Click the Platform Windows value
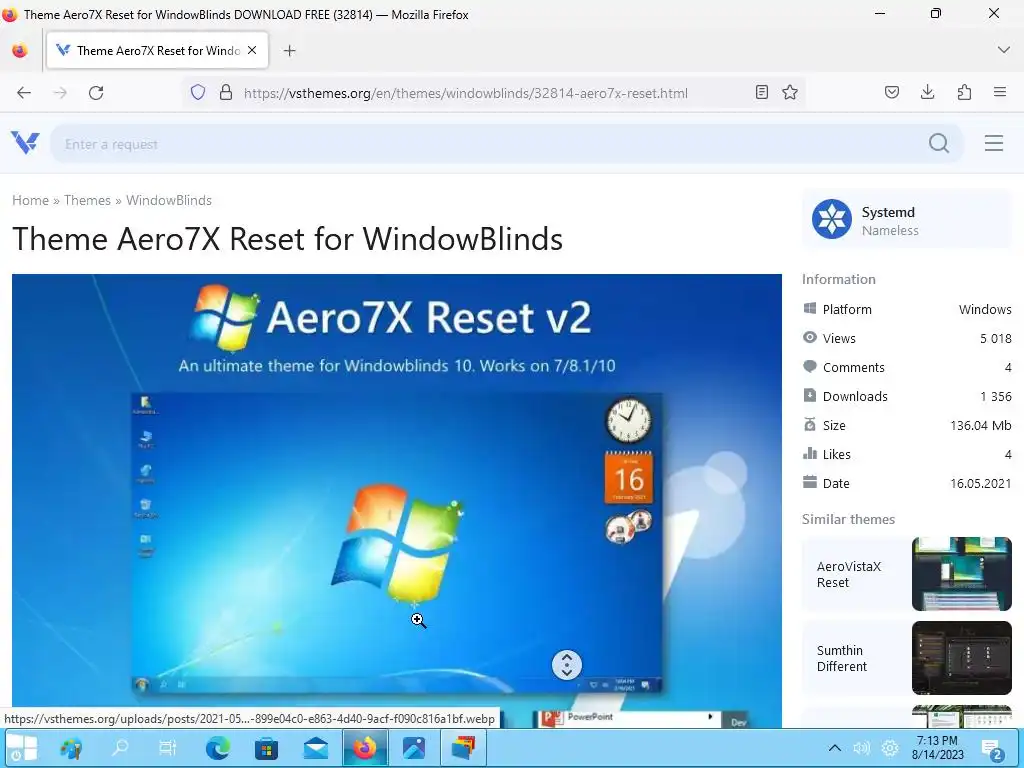Screen dimensions: 1024x768 pos(985,310)
